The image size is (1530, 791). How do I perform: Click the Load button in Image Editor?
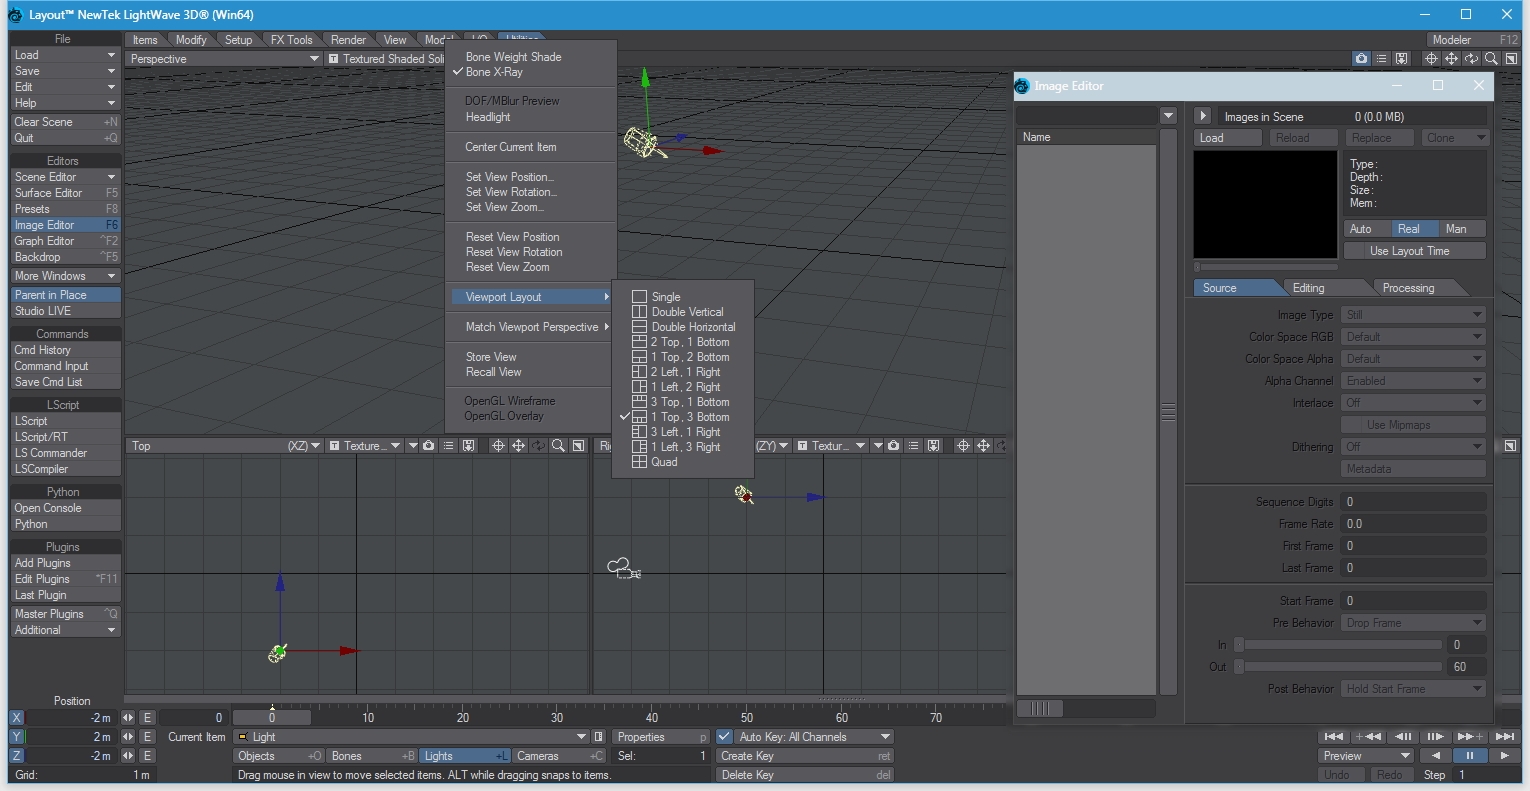(1227, 138)
